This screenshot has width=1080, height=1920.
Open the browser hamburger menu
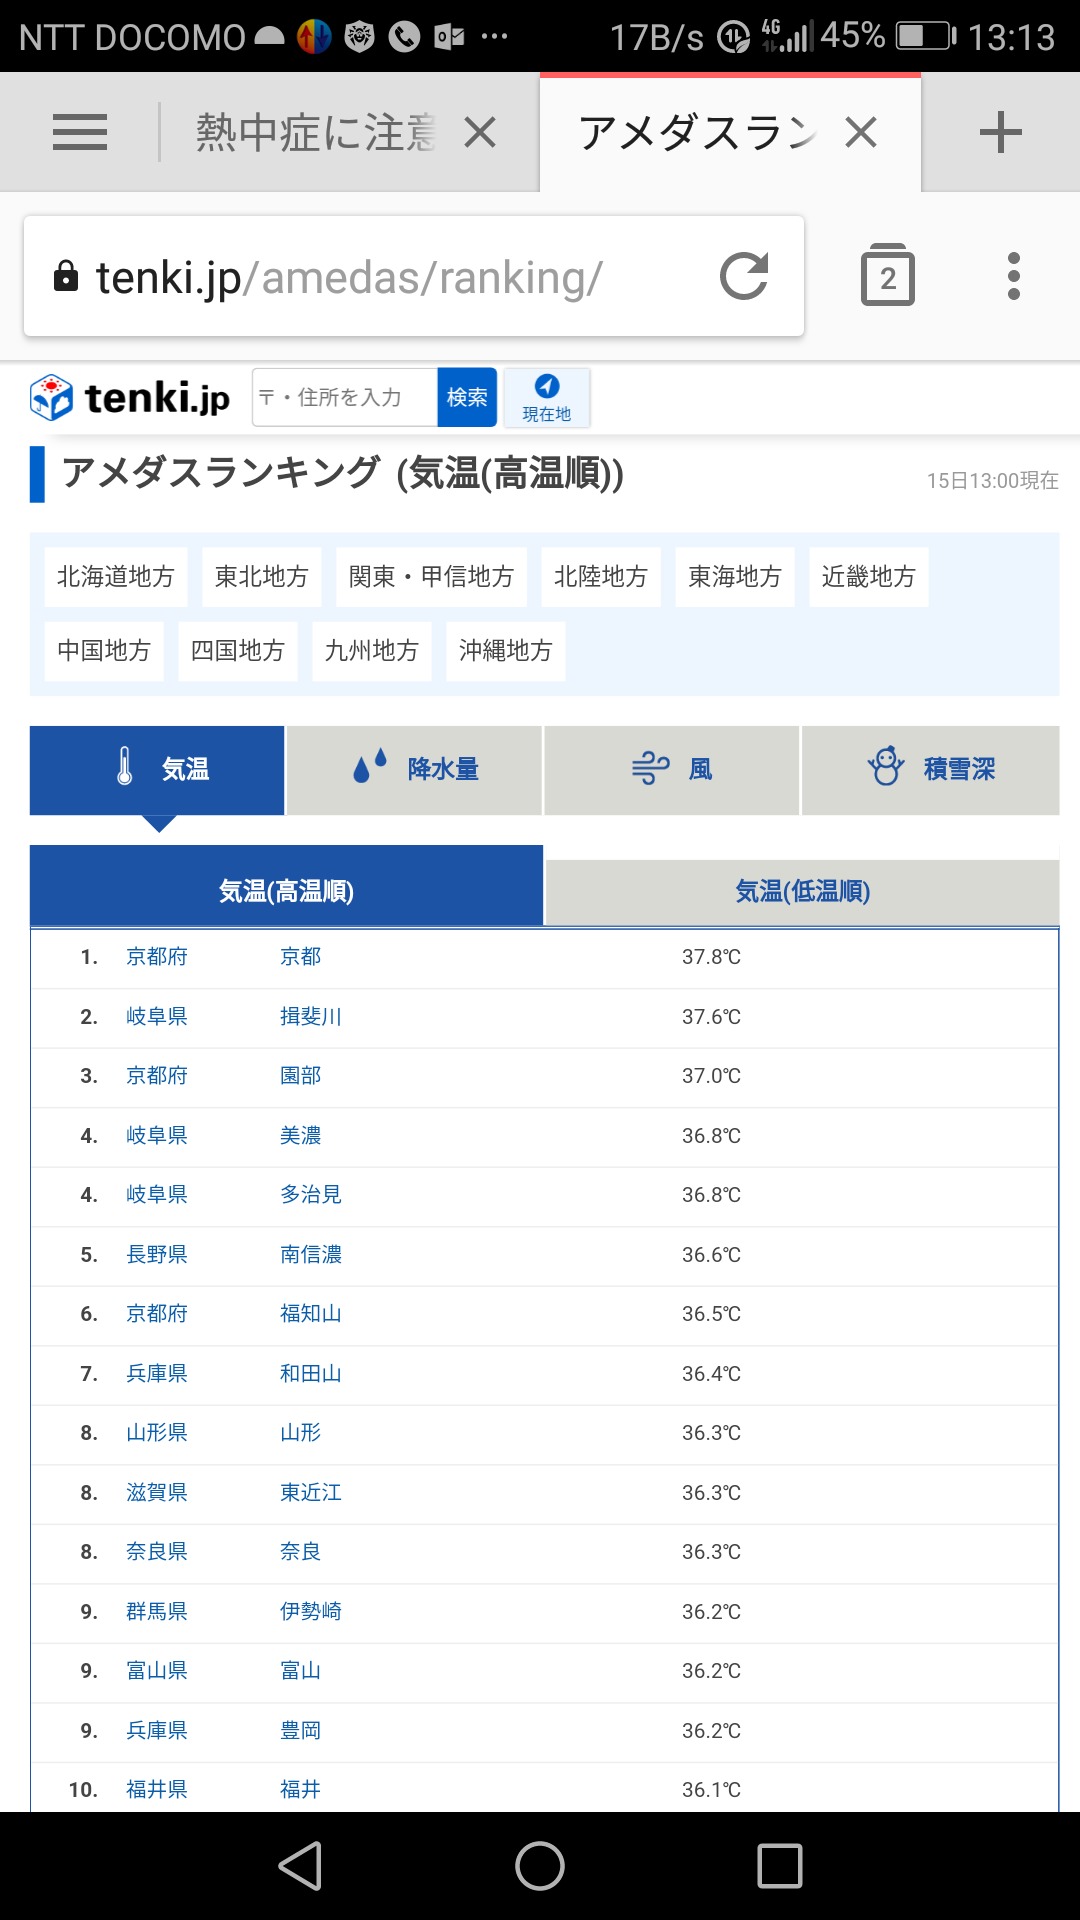pos(80,132)
